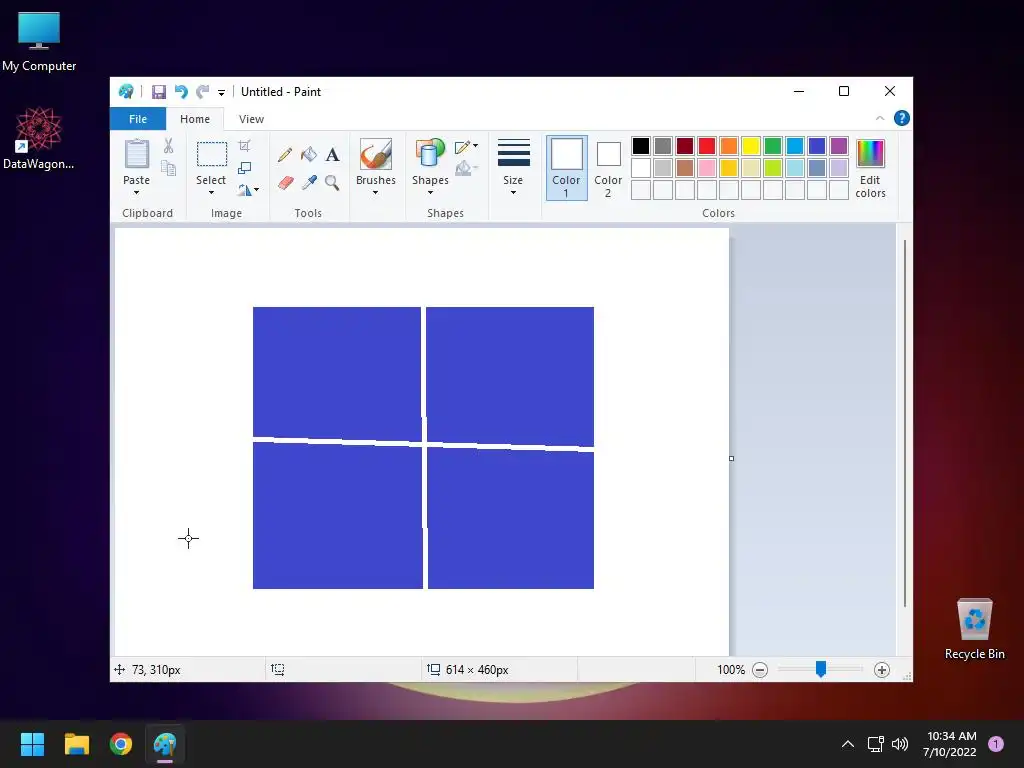Click the Redo arrow in title bar
Screen dimensions: 1024x768
click(203, 92)
